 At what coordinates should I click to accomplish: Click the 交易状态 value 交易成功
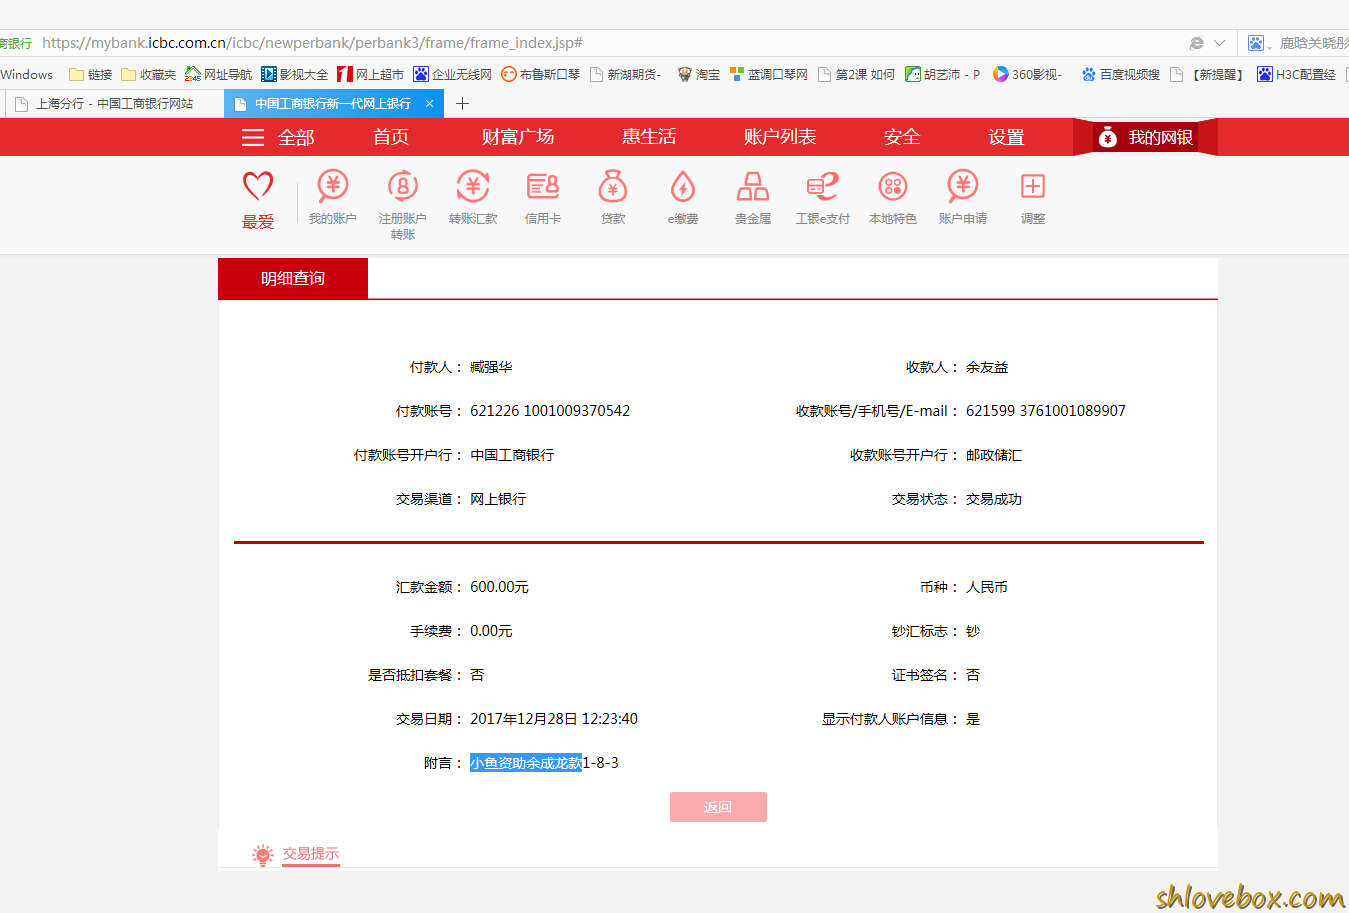pyautogui.click(x=994, y=499)
